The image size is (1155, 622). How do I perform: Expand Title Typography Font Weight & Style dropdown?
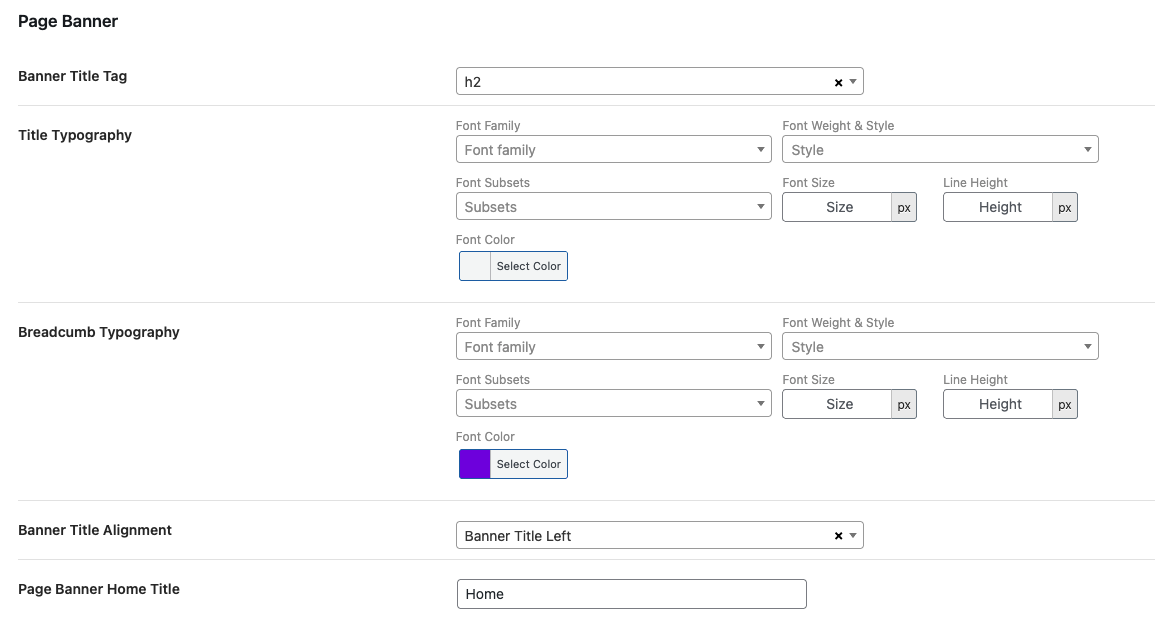point(939,150)
